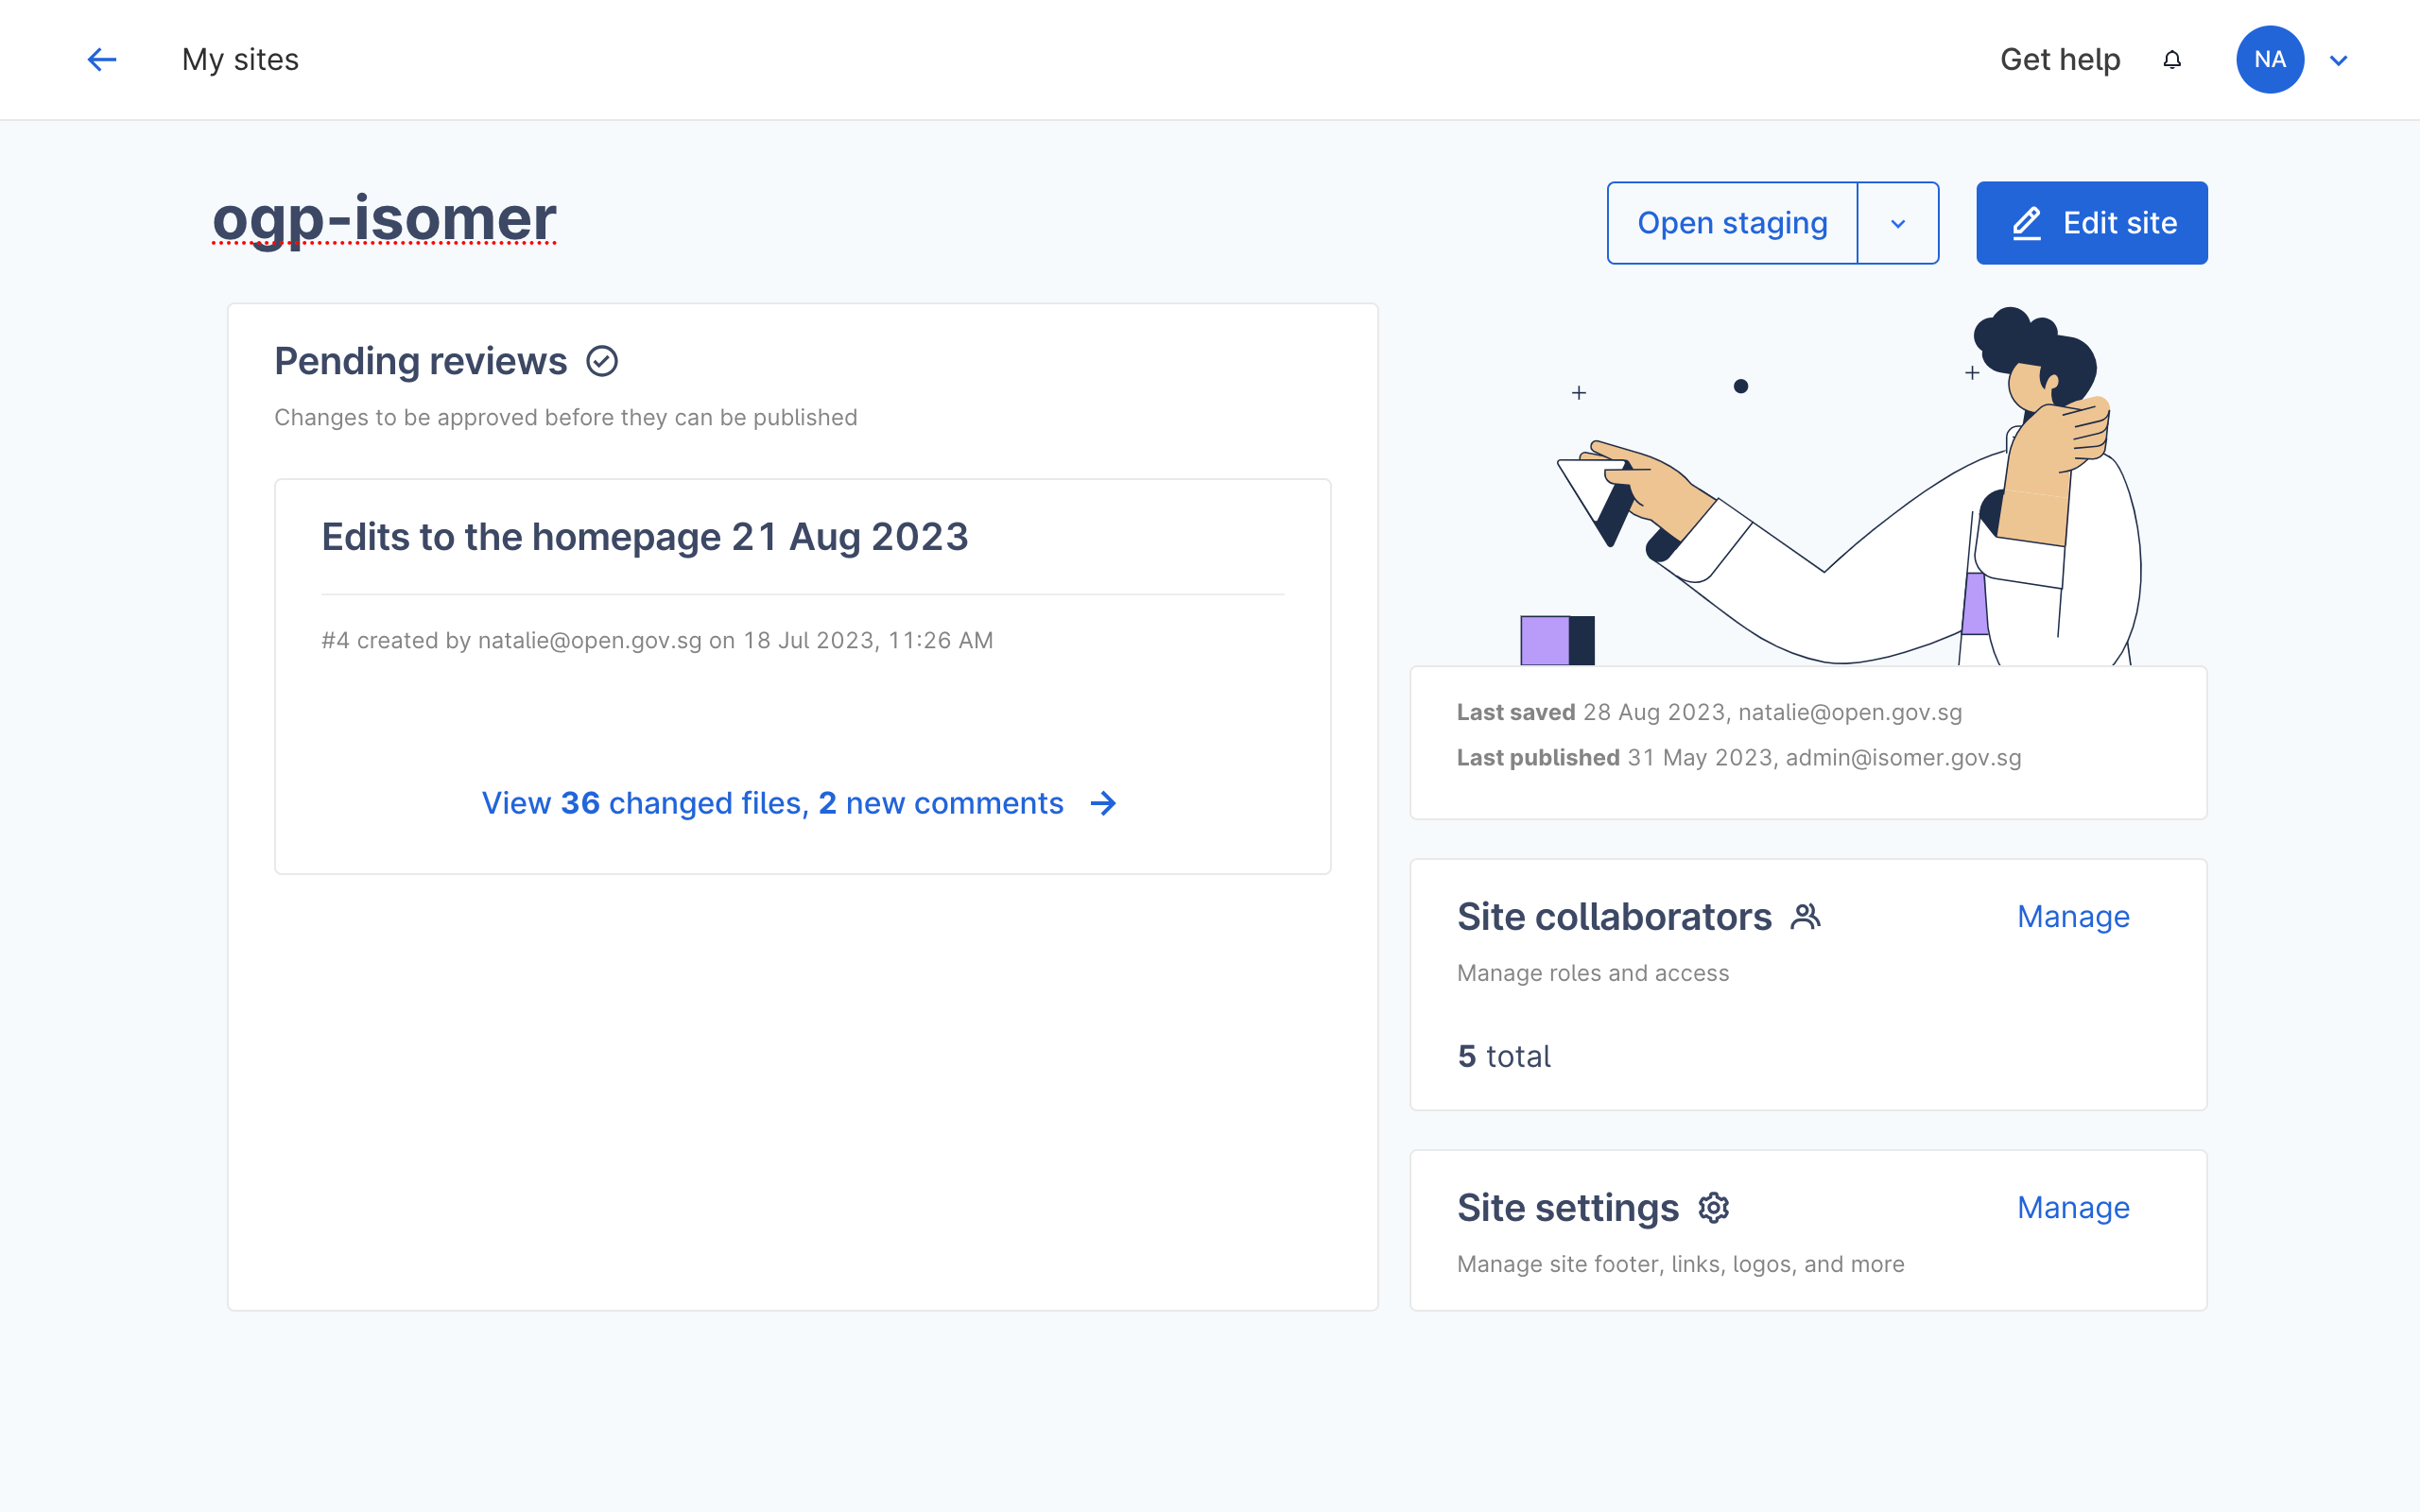
Task: Click Manage link for Site settings
Action: pyautogui.click(x=2073, y=1206)
